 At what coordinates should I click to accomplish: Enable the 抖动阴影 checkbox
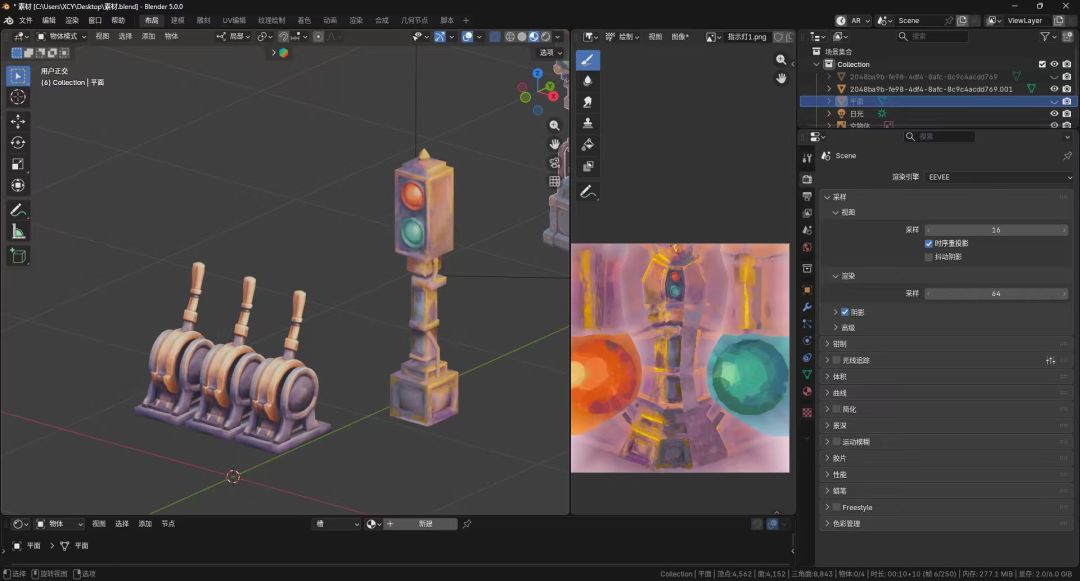coord(928,257)
